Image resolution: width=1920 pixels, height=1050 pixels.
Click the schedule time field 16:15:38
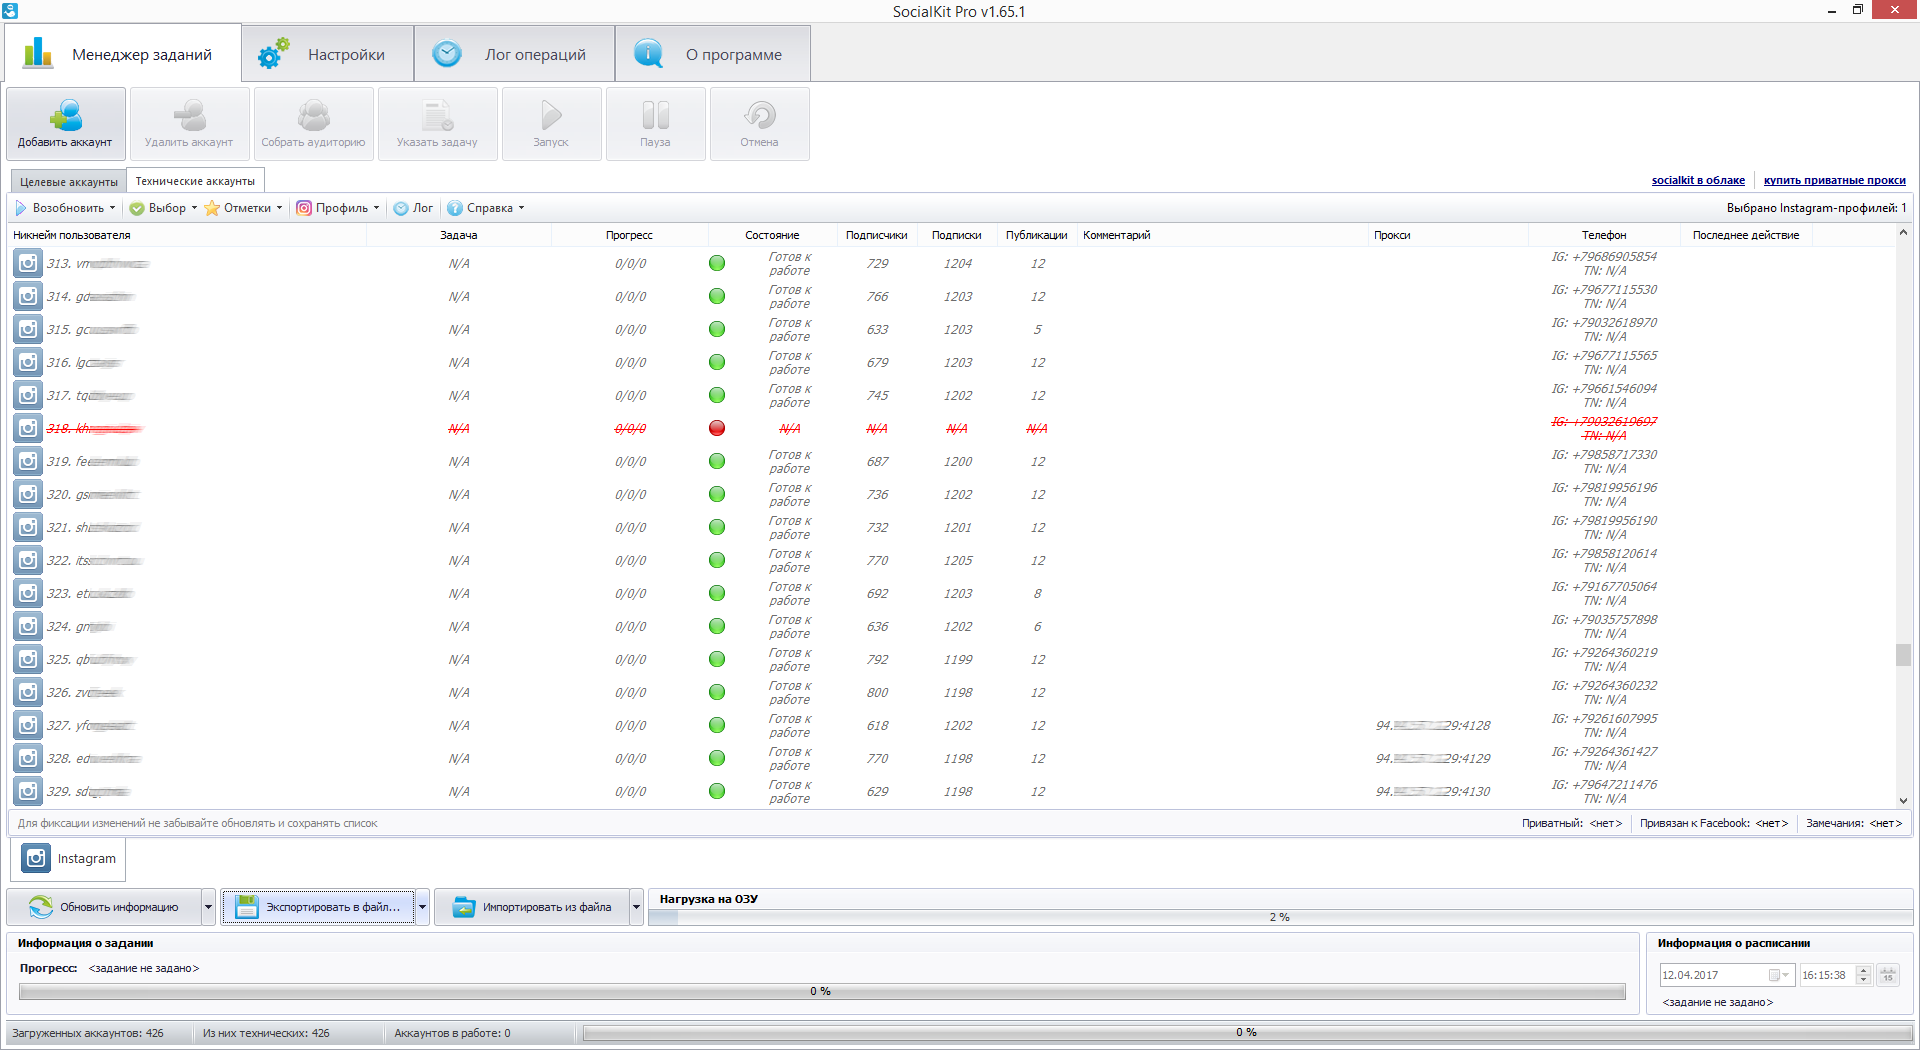[x=1827, y=975]
